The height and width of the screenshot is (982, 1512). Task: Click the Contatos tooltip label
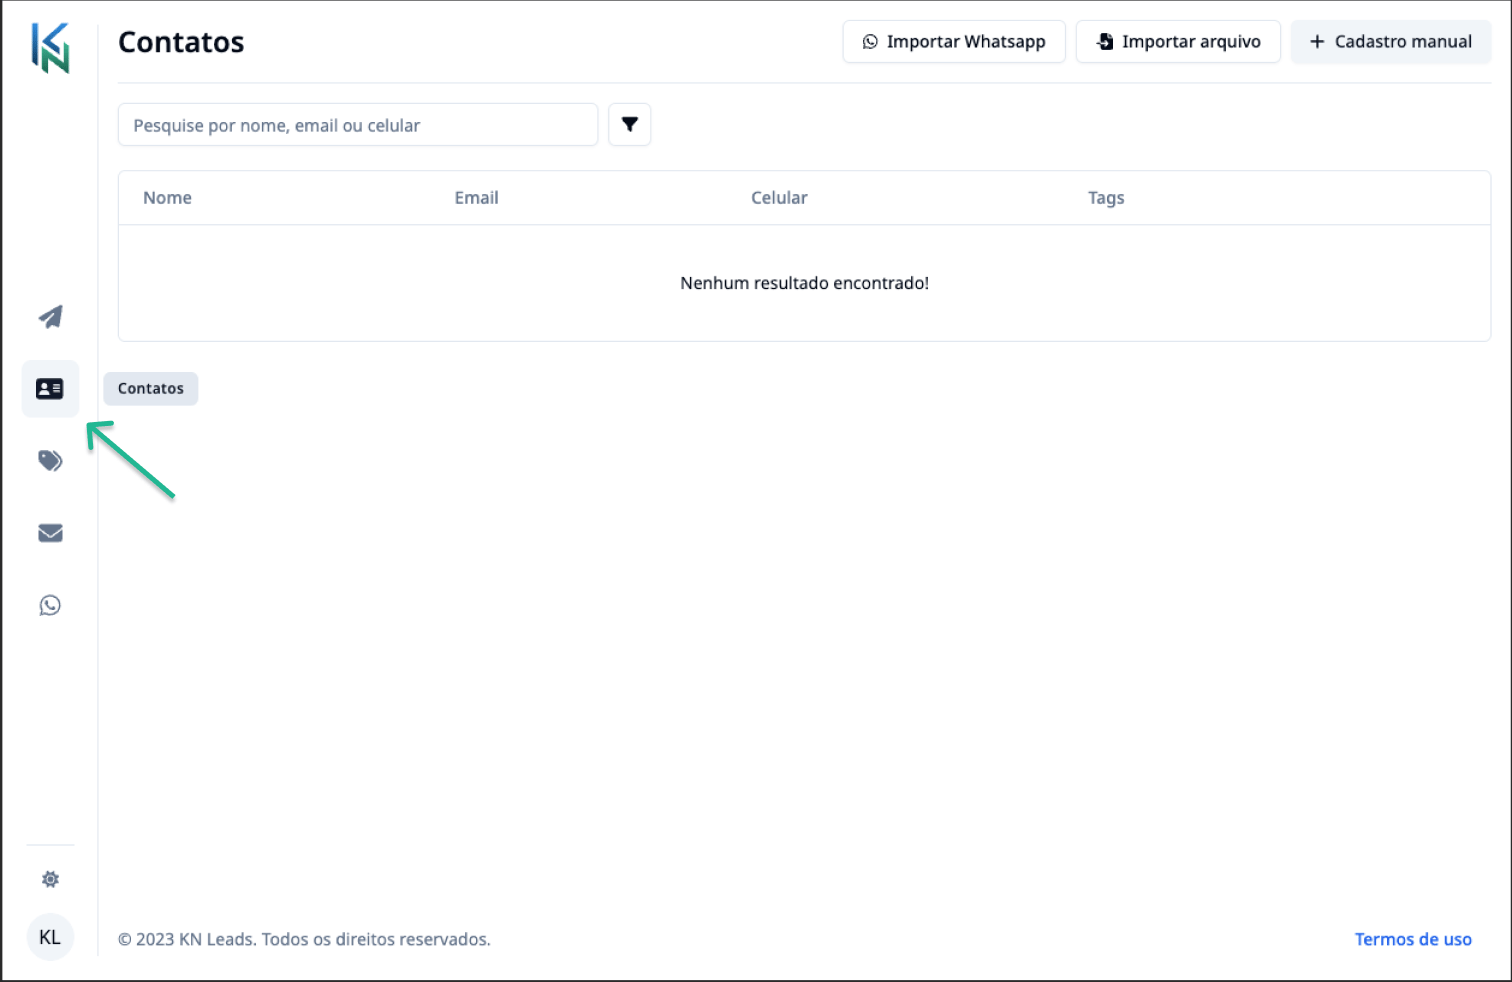click(151, 388)
